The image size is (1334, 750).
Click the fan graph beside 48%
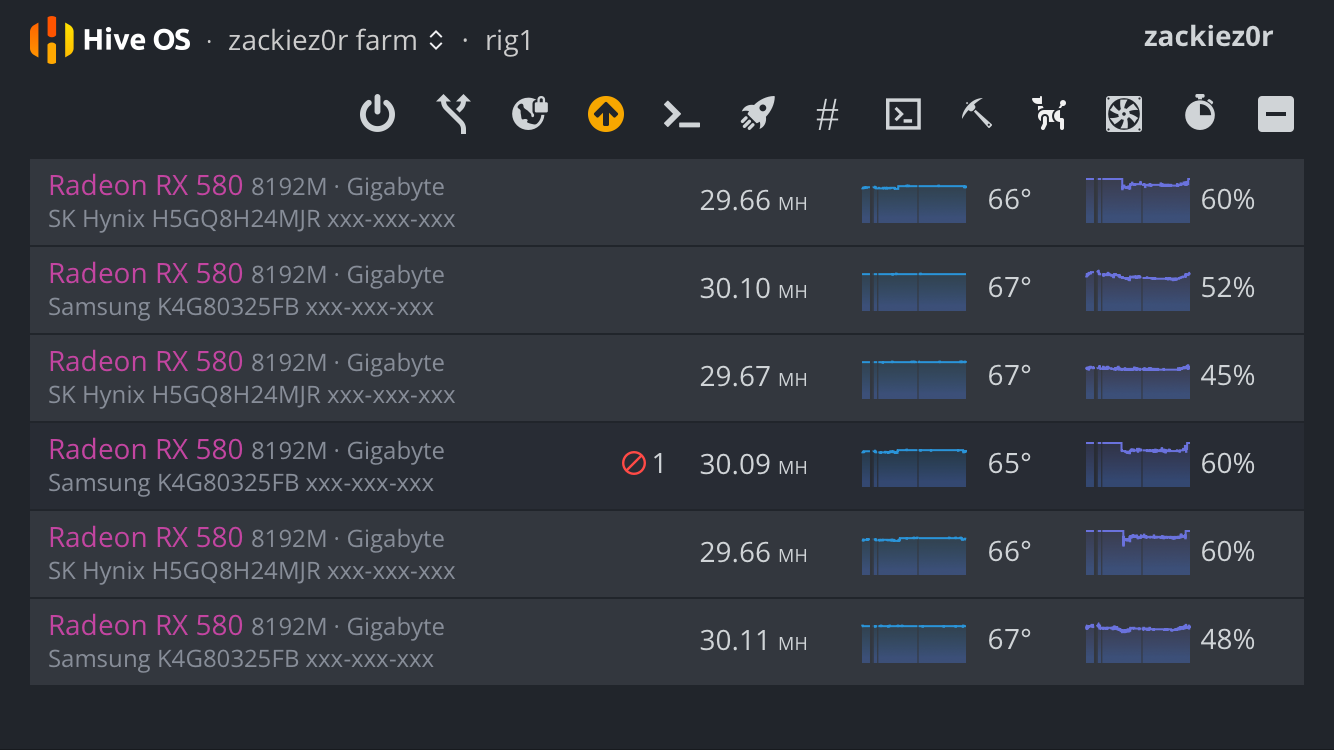[x=1138, y=642]
